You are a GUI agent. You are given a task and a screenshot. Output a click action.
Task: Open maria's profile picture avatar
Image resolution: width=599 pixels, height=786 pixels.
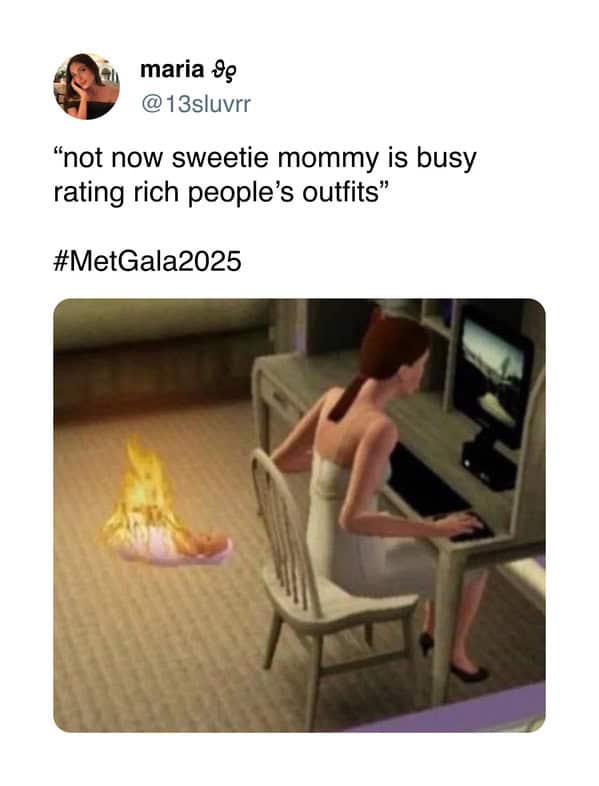pos(87,86)
